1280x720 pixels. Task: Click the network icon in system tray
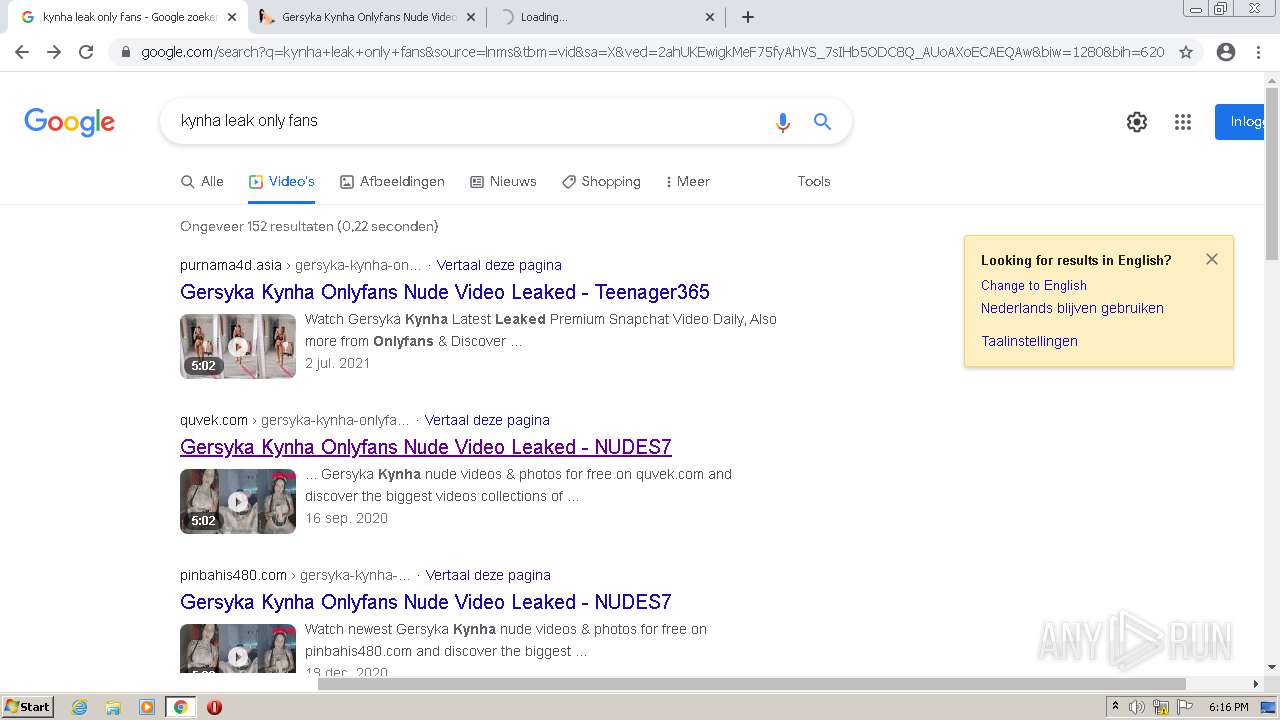pyautogui.click(x=1161, y=707)
